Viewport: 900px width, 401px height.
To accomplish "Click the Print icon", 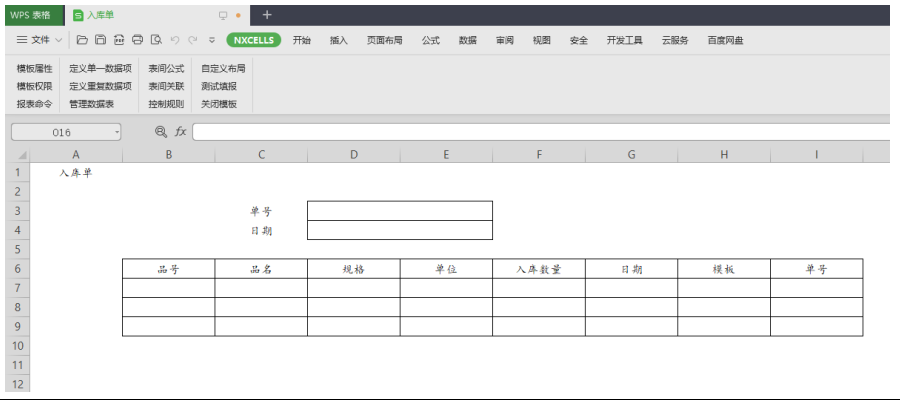I will pyautogui.click(x=137, y=40).
